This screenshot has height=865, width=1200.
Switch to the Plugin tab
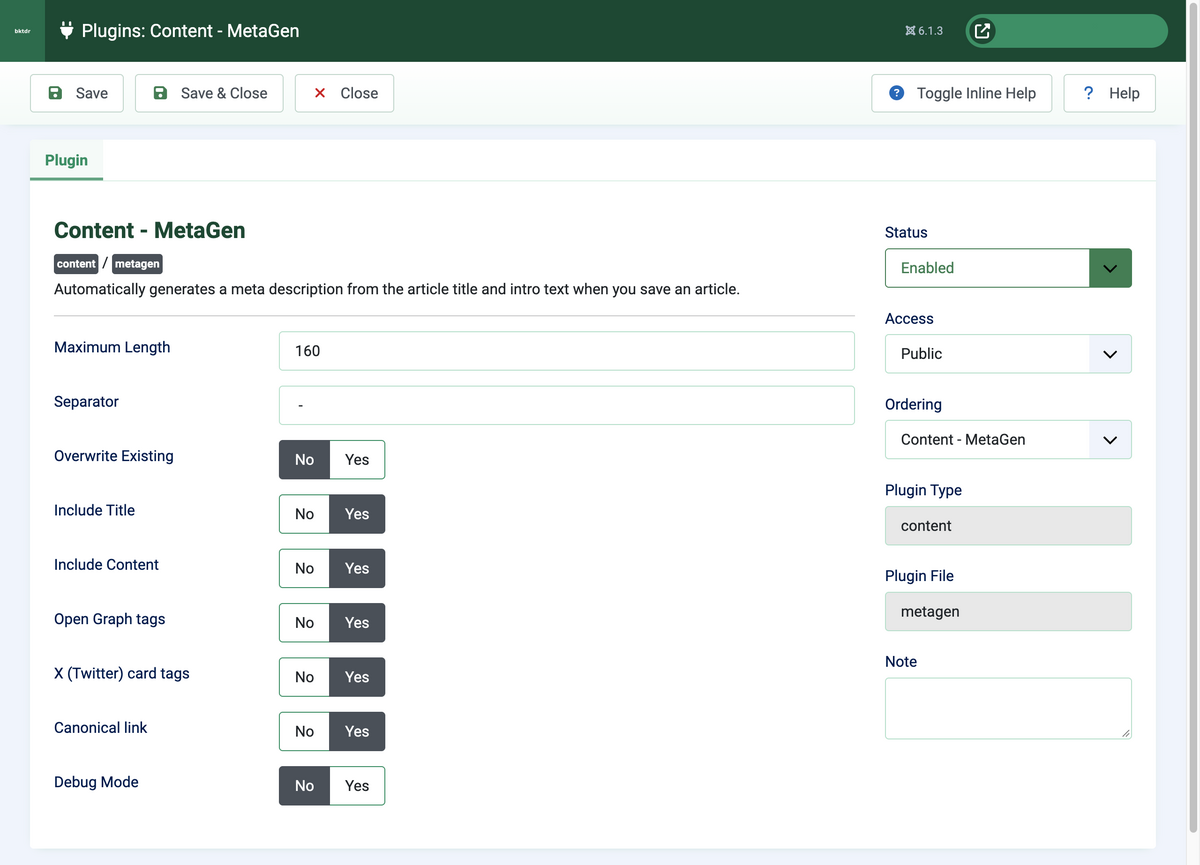(x=66, y=160)
